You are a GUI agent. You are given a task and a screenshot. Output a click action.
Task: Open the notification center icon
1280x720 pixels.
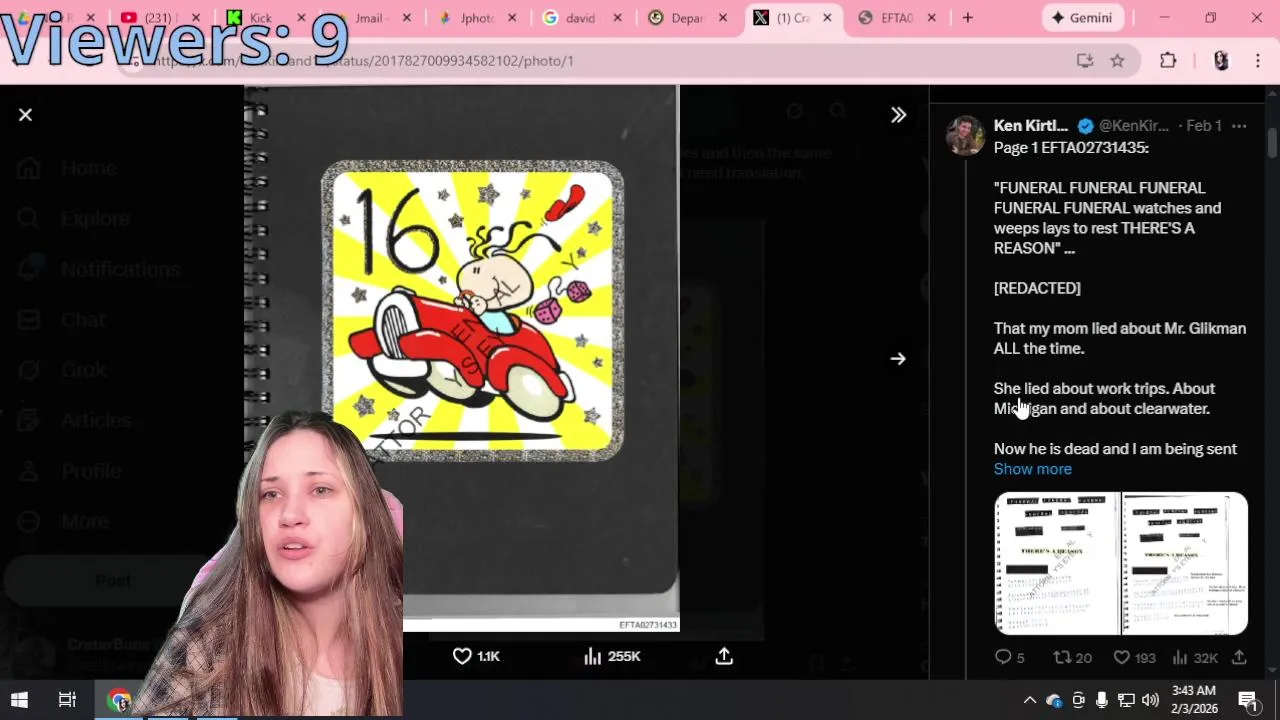point(1248,700)
